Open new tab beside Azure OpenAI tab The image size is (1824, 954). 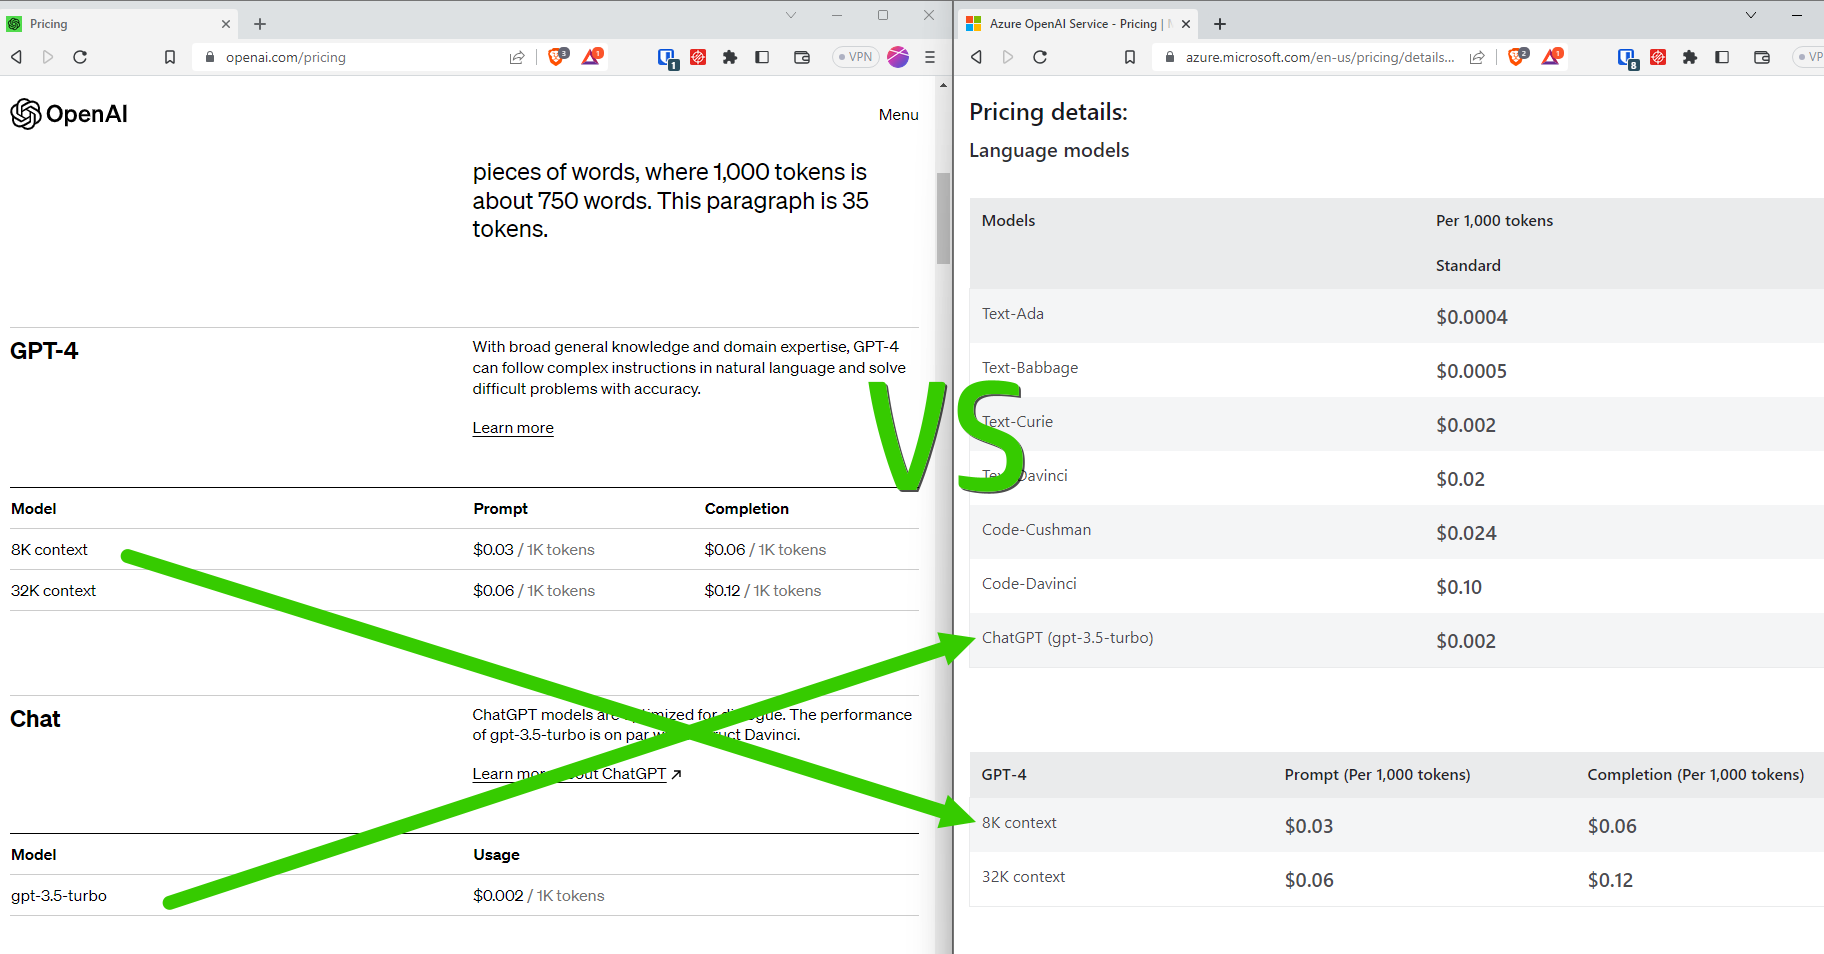[x=1220, y=24]
